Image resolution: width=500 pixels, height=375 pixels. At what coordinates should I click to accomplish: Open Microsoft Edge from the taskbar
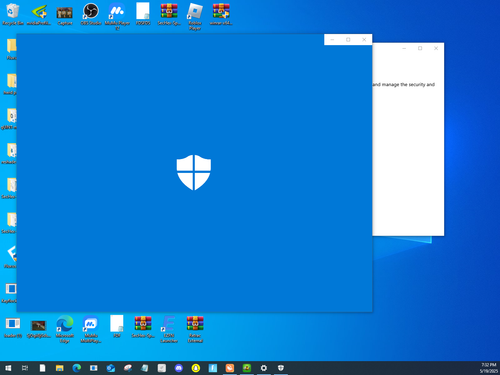77,368
